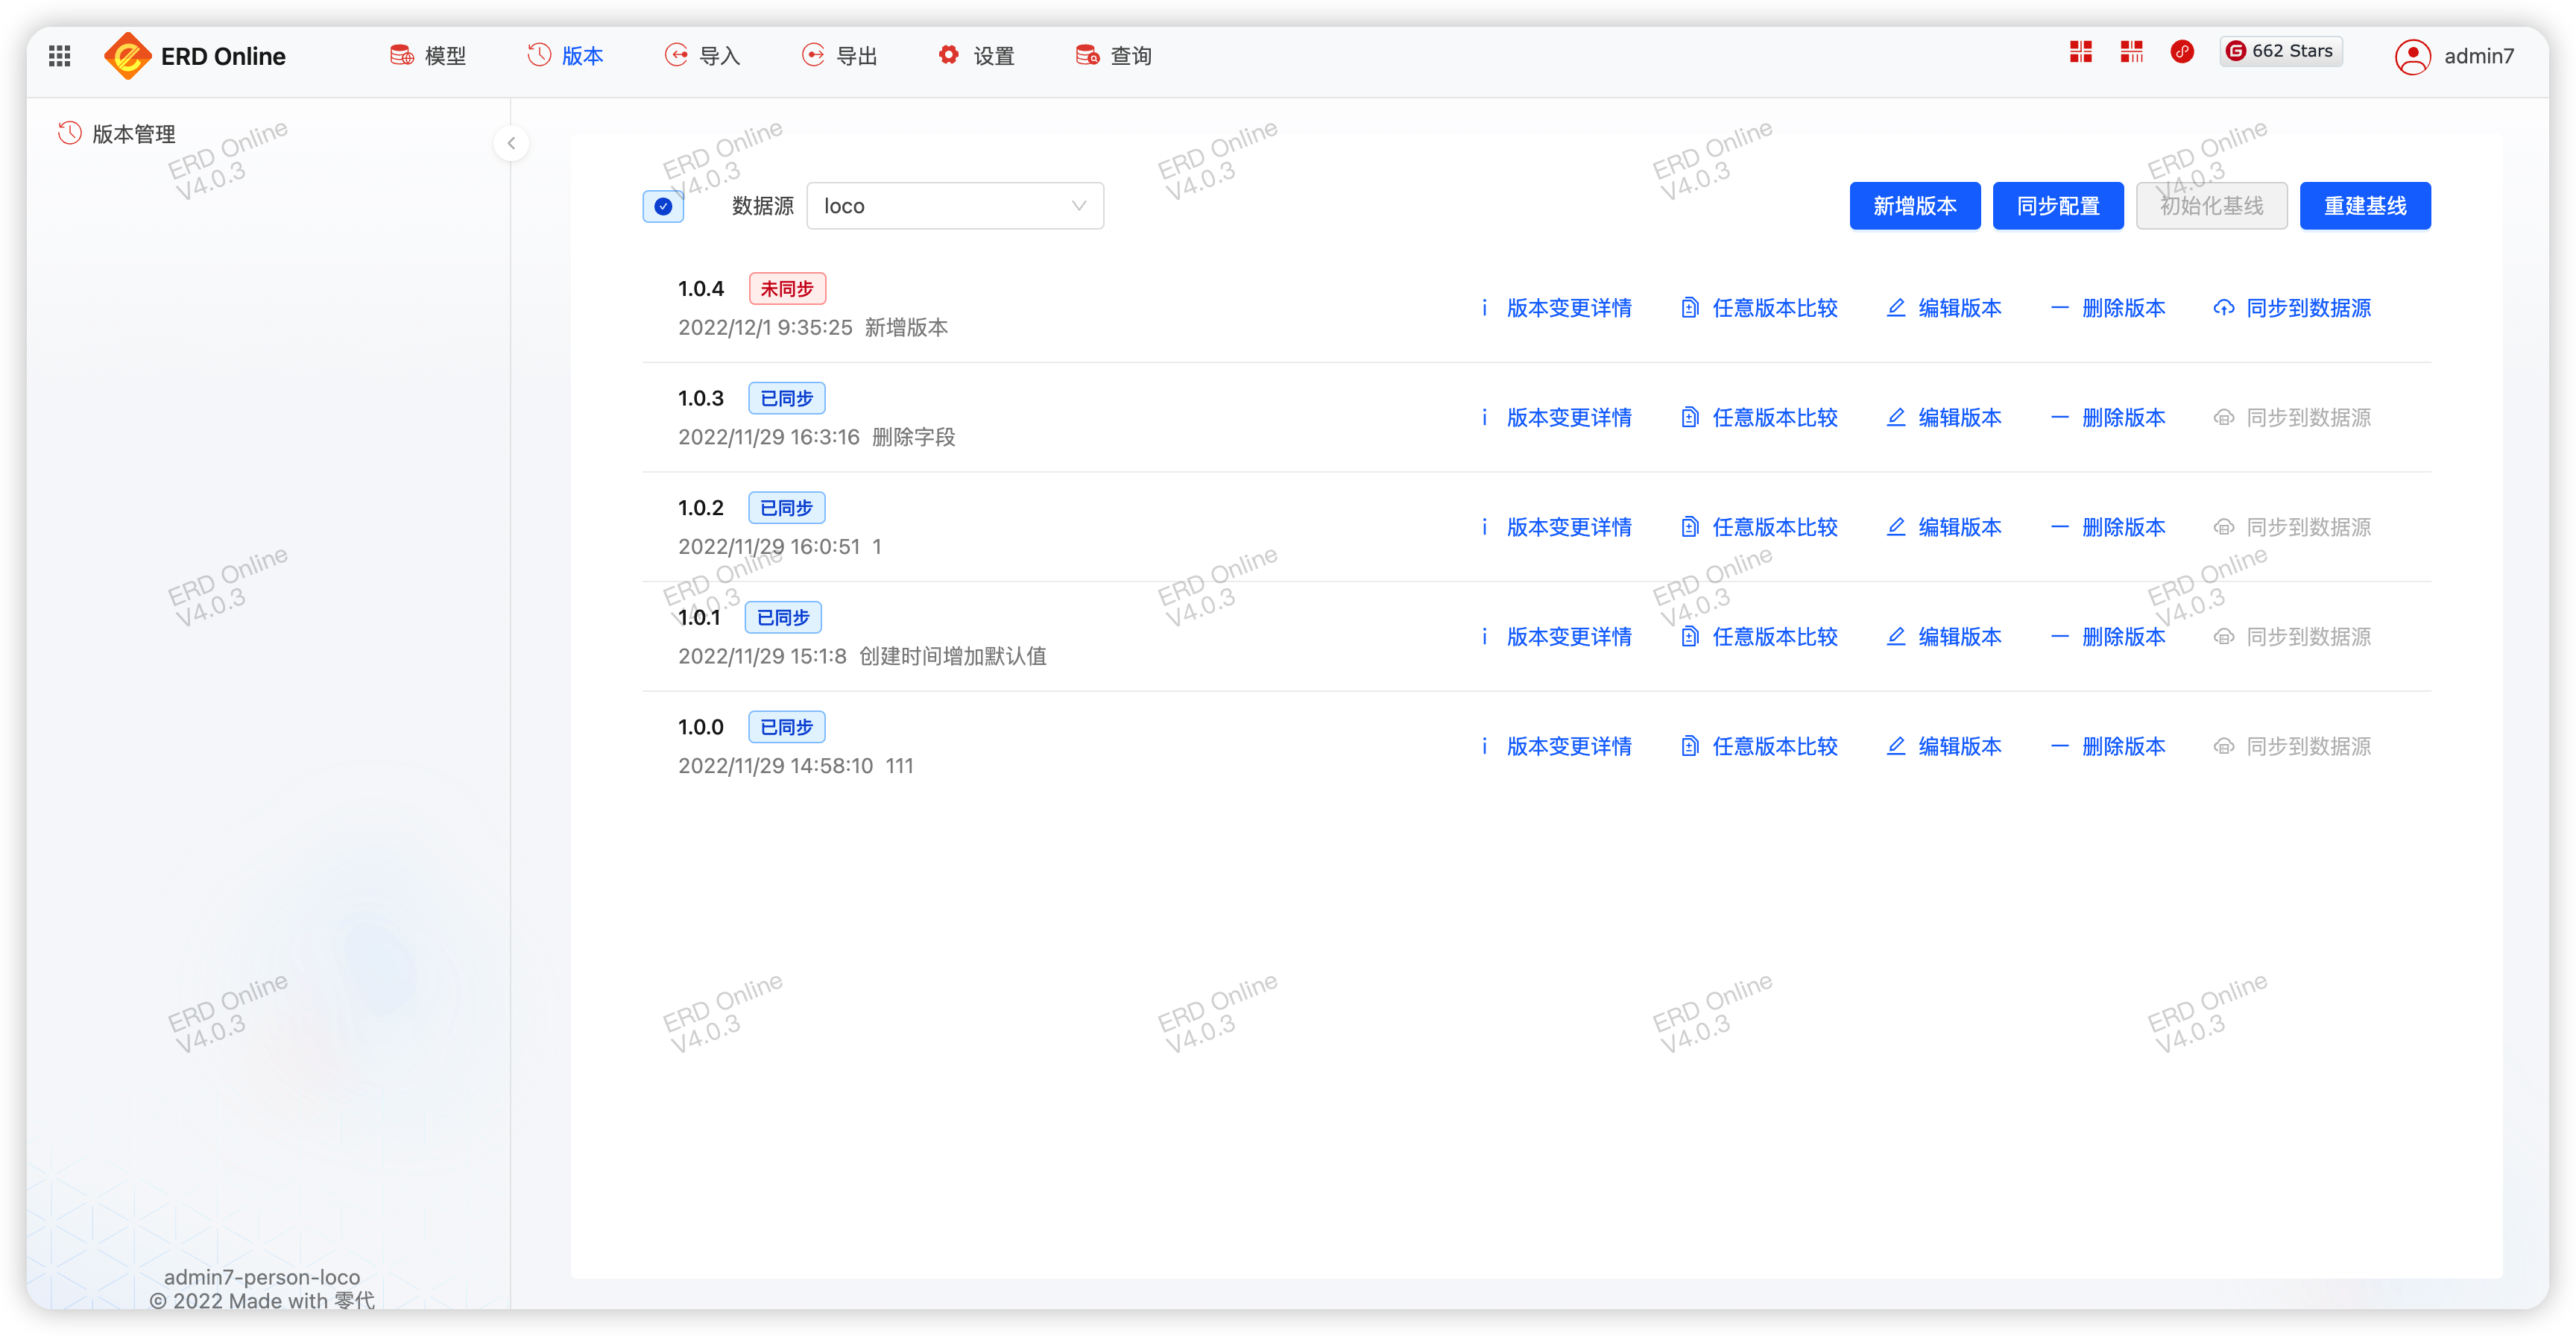Open the apps grid icon
The width and height of the screenshot is (2576, 1336).
pyautogui.click(x=59, y=56)
